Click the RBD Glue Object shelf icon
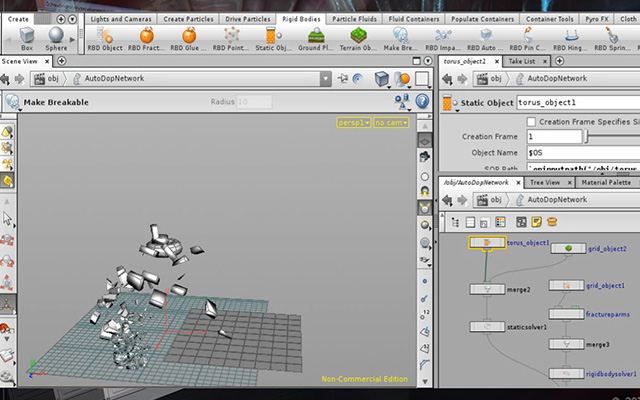This screenshot has height=400, width=640. coord(189,39)
